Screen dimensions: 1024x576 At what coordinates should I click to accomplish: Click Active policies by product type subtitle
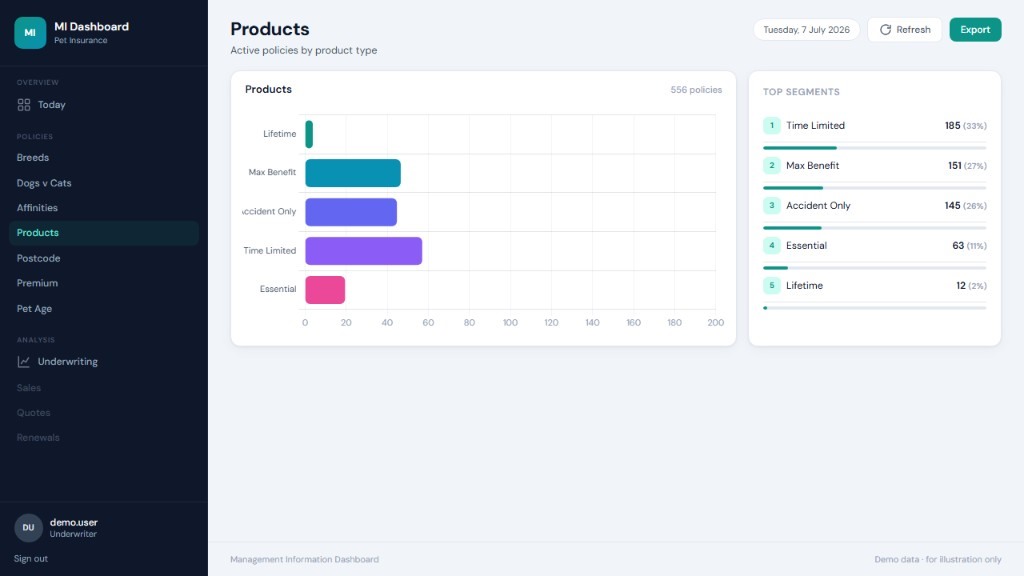click(x=304, y=50)
